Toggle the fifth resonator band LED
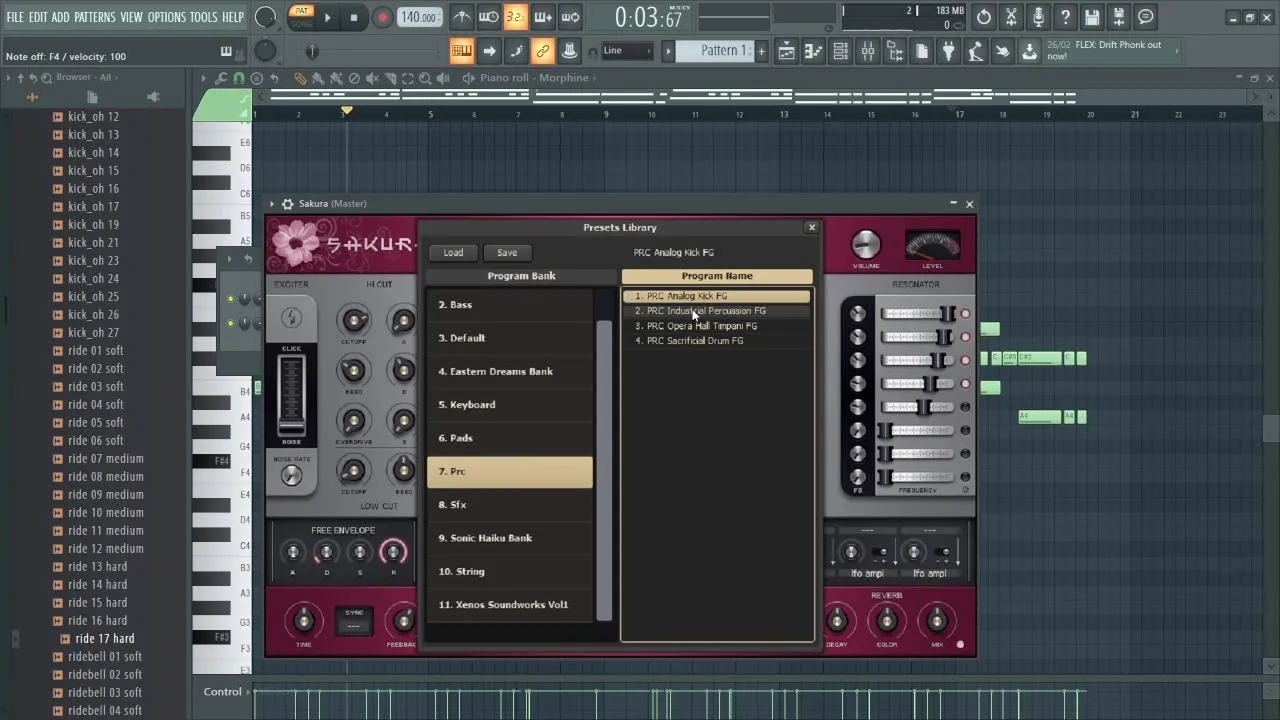The width and height of the screenshot is (1280, 720). tap(965, 407)
